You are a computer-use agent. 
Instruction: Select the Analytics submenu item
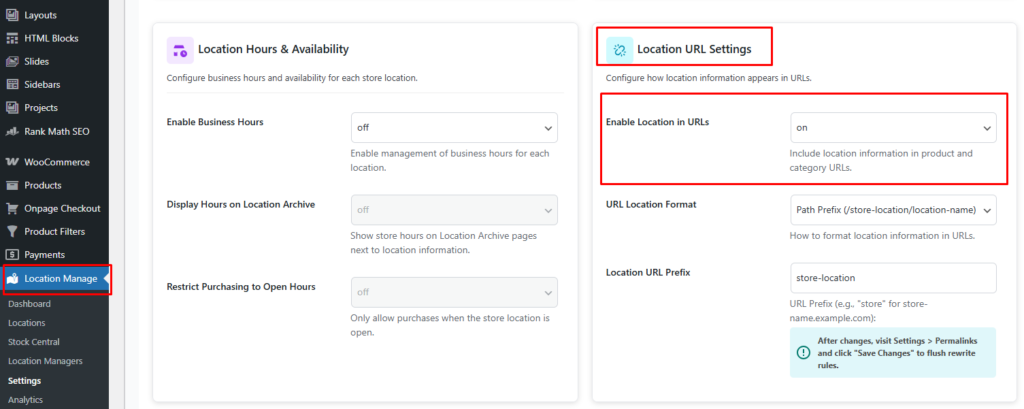tap(27, 399)
